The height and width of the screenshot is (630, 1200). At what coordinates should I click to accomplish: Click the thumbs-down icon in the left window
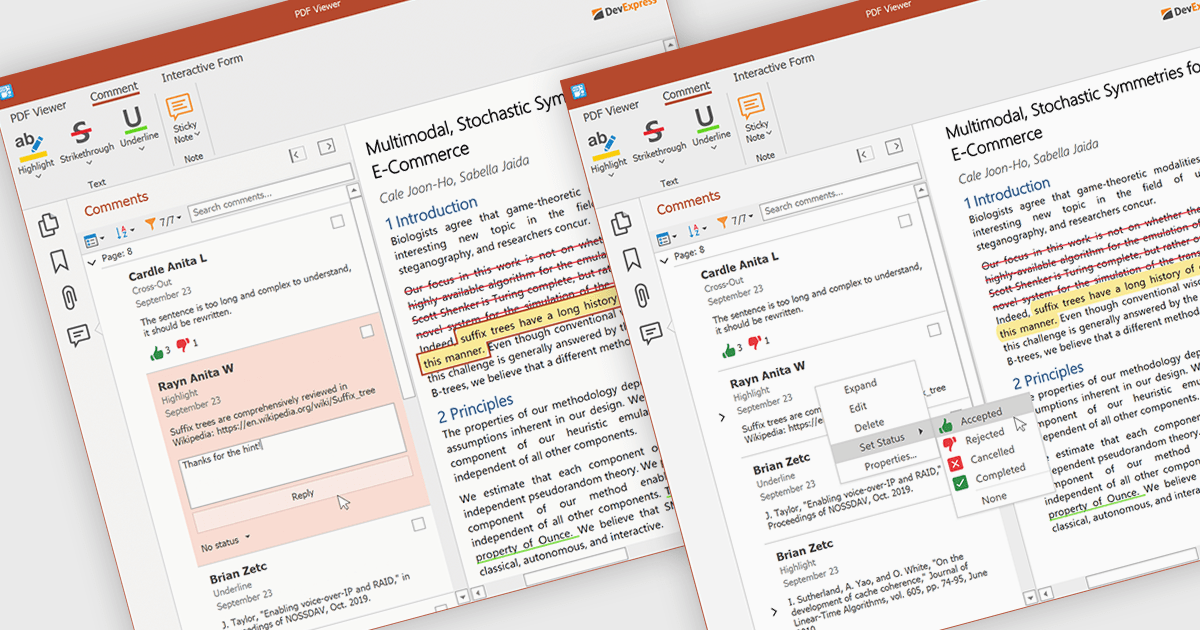coord(183,343)
